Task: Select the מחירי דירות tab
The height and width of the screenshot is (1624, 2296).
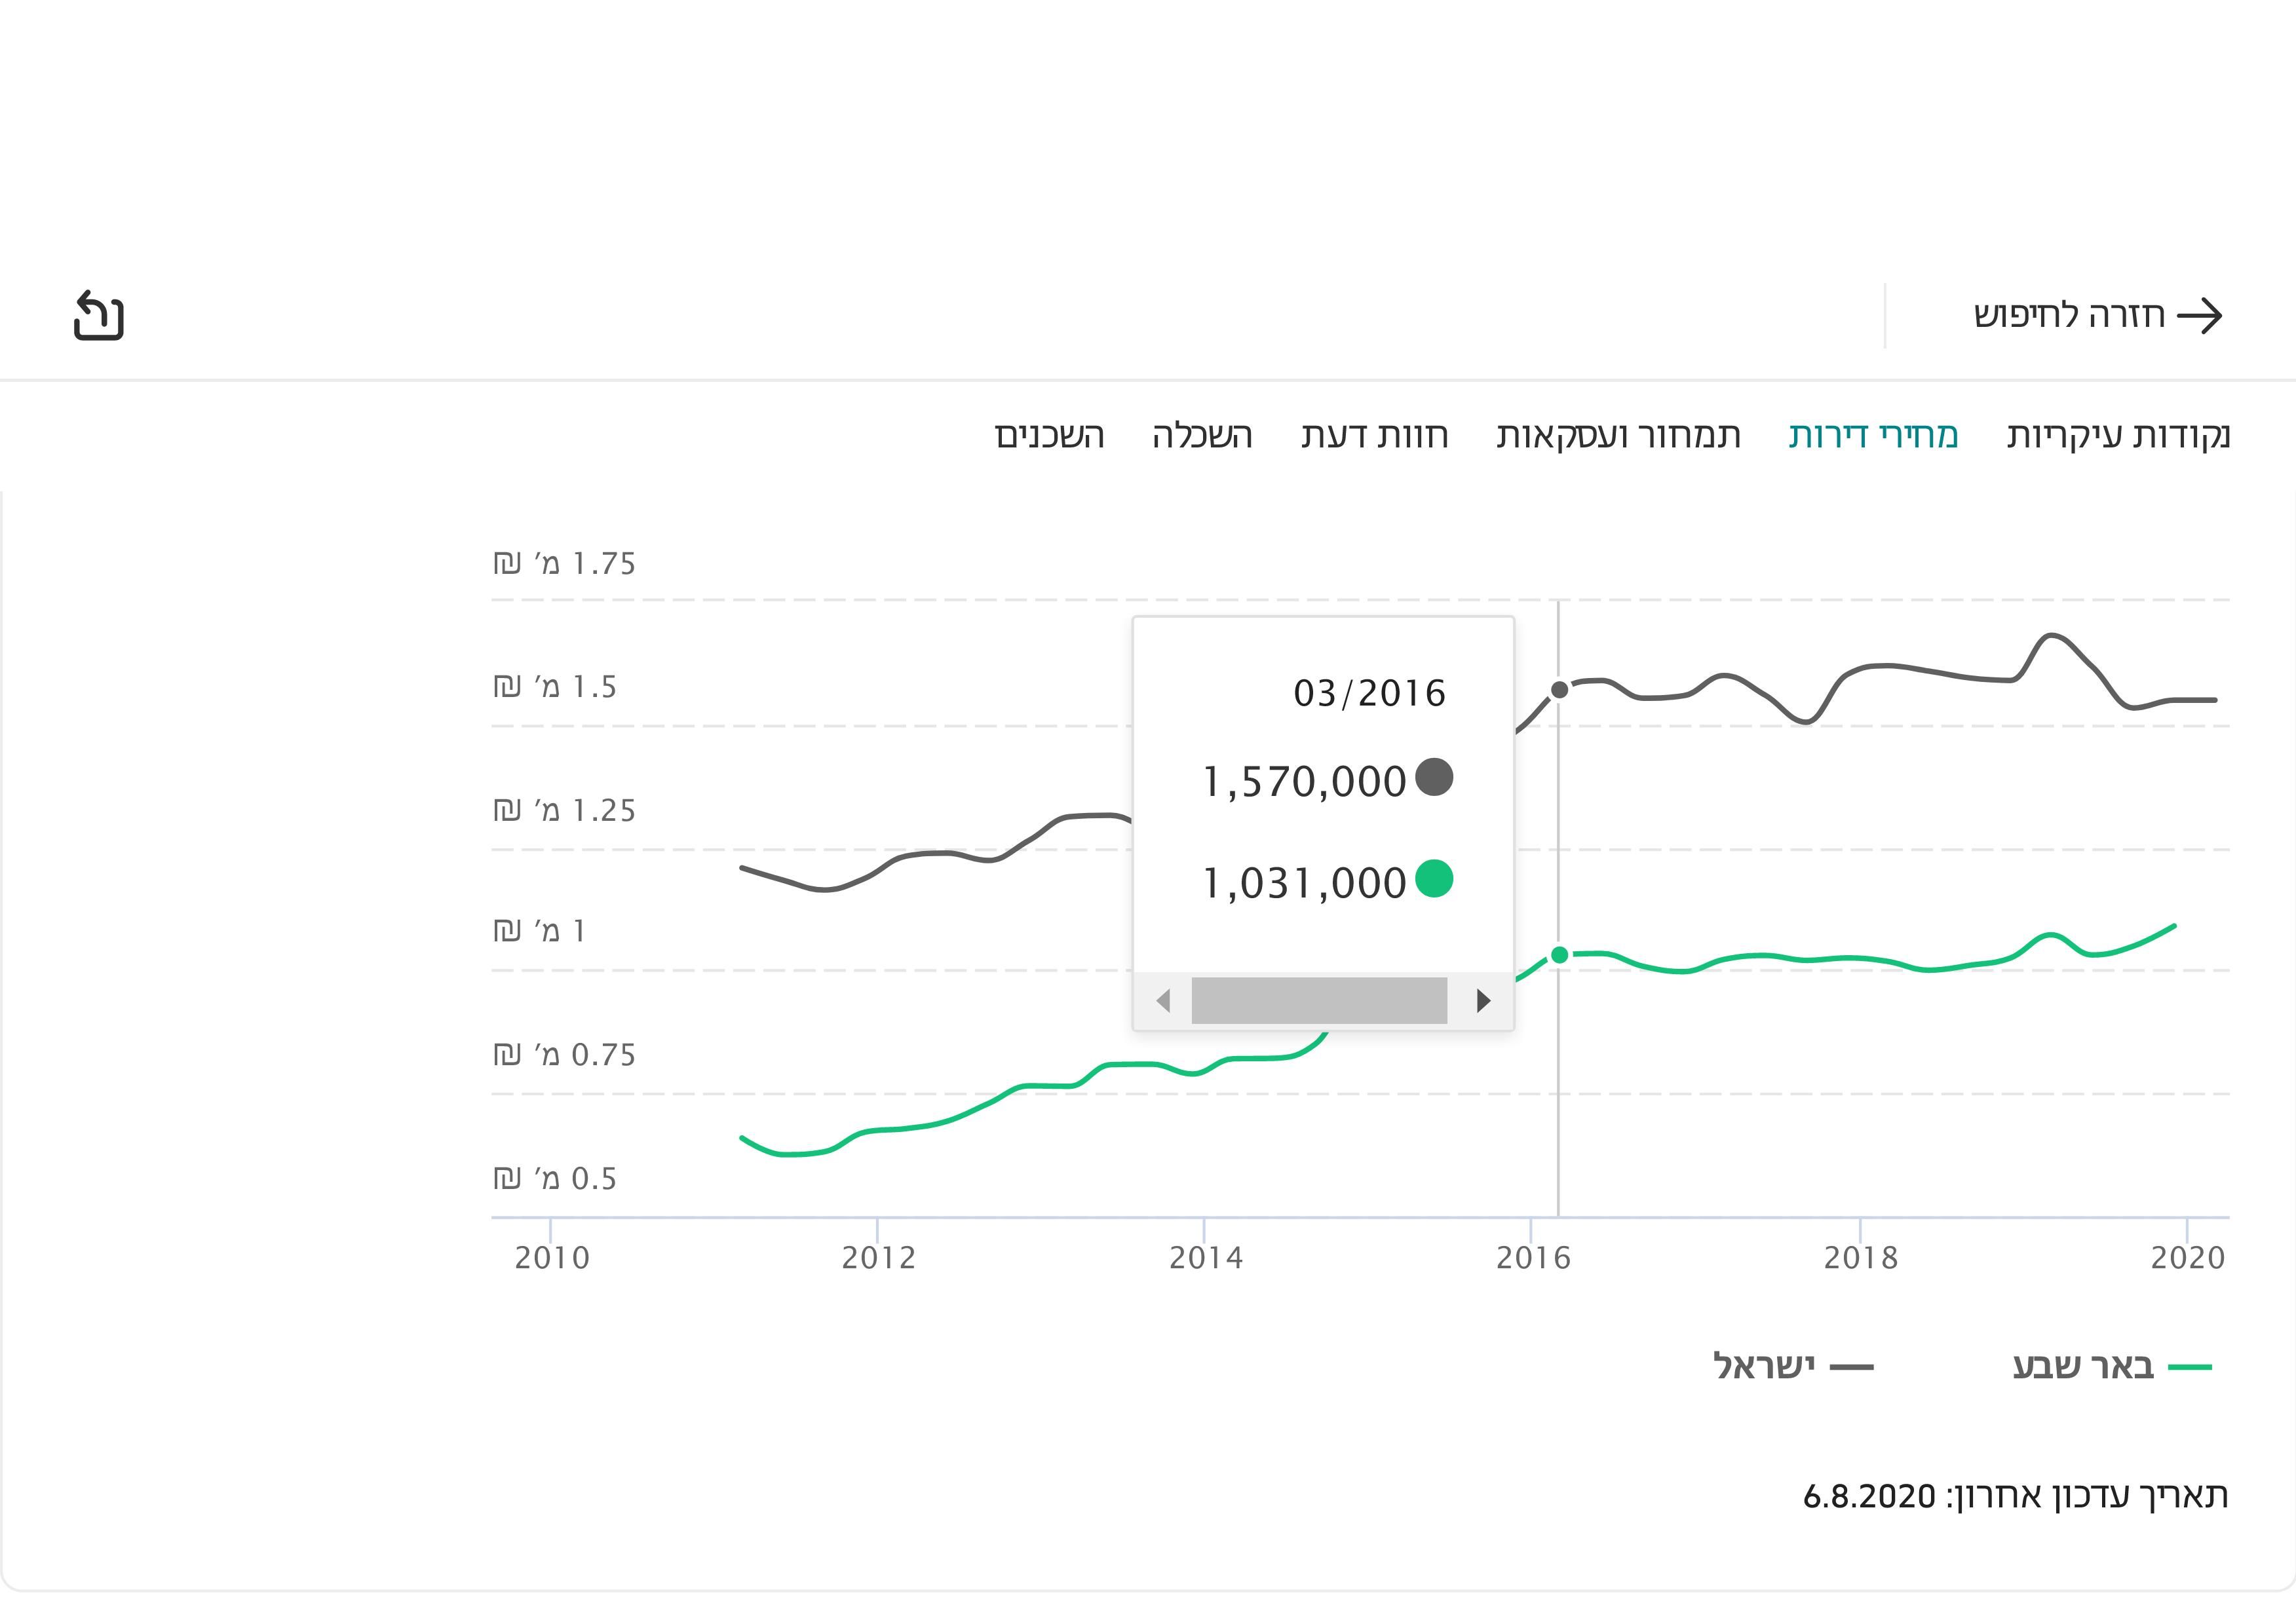Action: click(x=1873, y=436)
